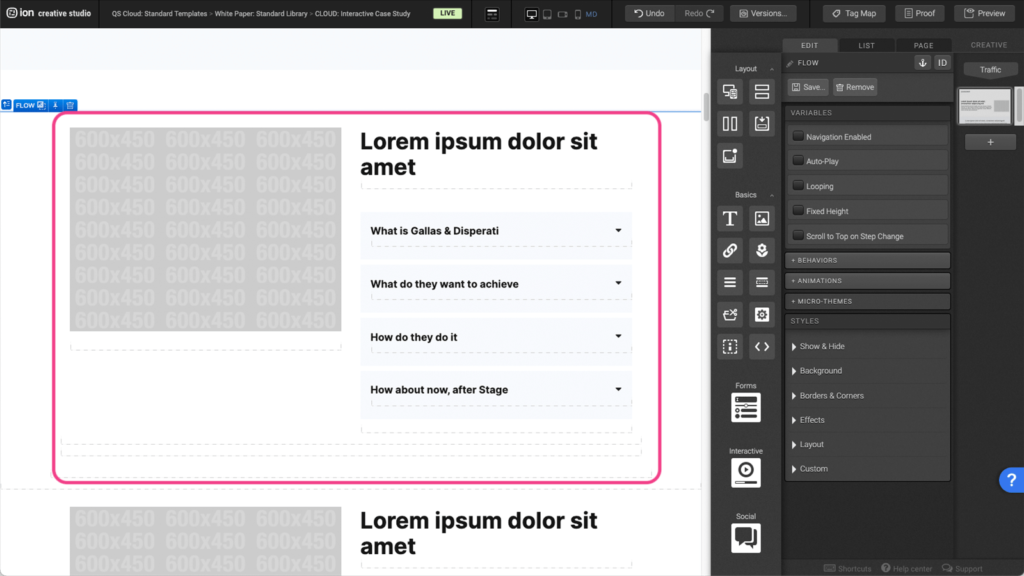Open the Forms element palette

(x=745, y=407)
